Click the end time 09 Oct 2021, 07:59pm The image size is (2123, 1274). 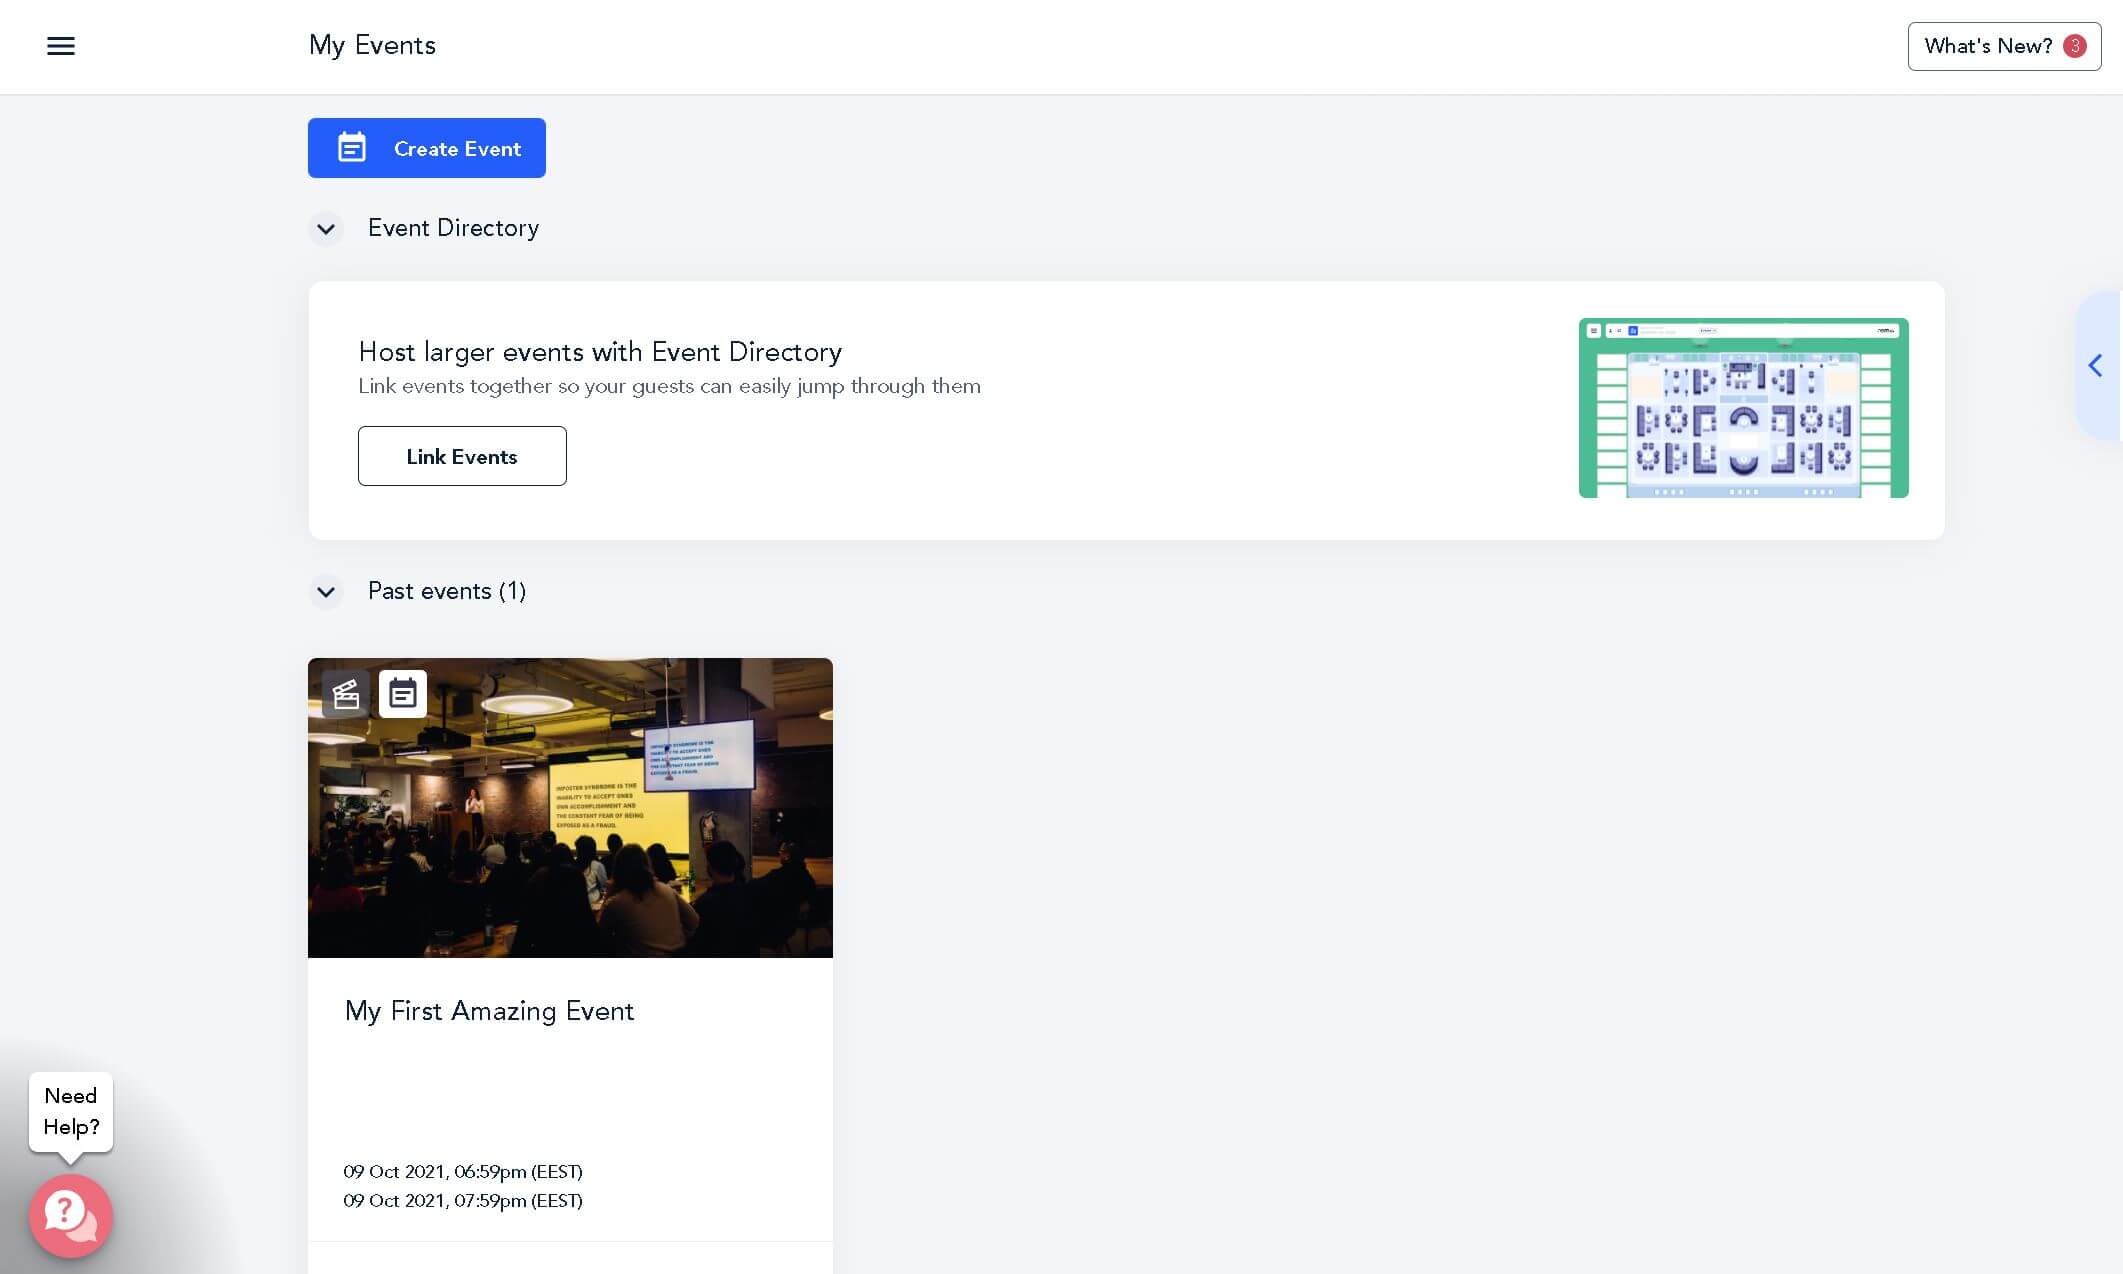pos(463,1200)
